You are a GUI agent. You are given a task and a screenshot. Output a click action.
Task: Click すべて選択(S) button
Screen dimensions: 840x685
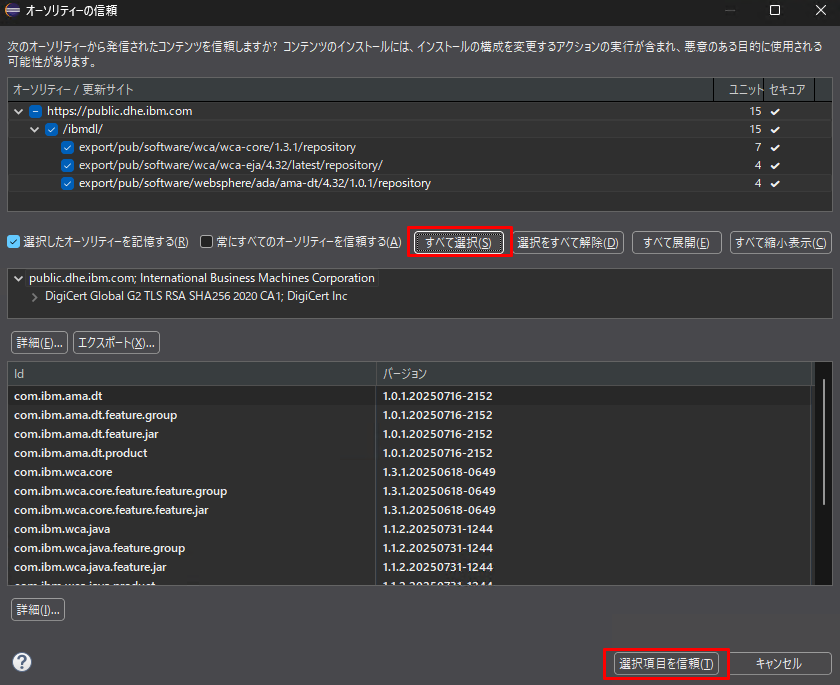pyautogui.click(x=459, y=243)
